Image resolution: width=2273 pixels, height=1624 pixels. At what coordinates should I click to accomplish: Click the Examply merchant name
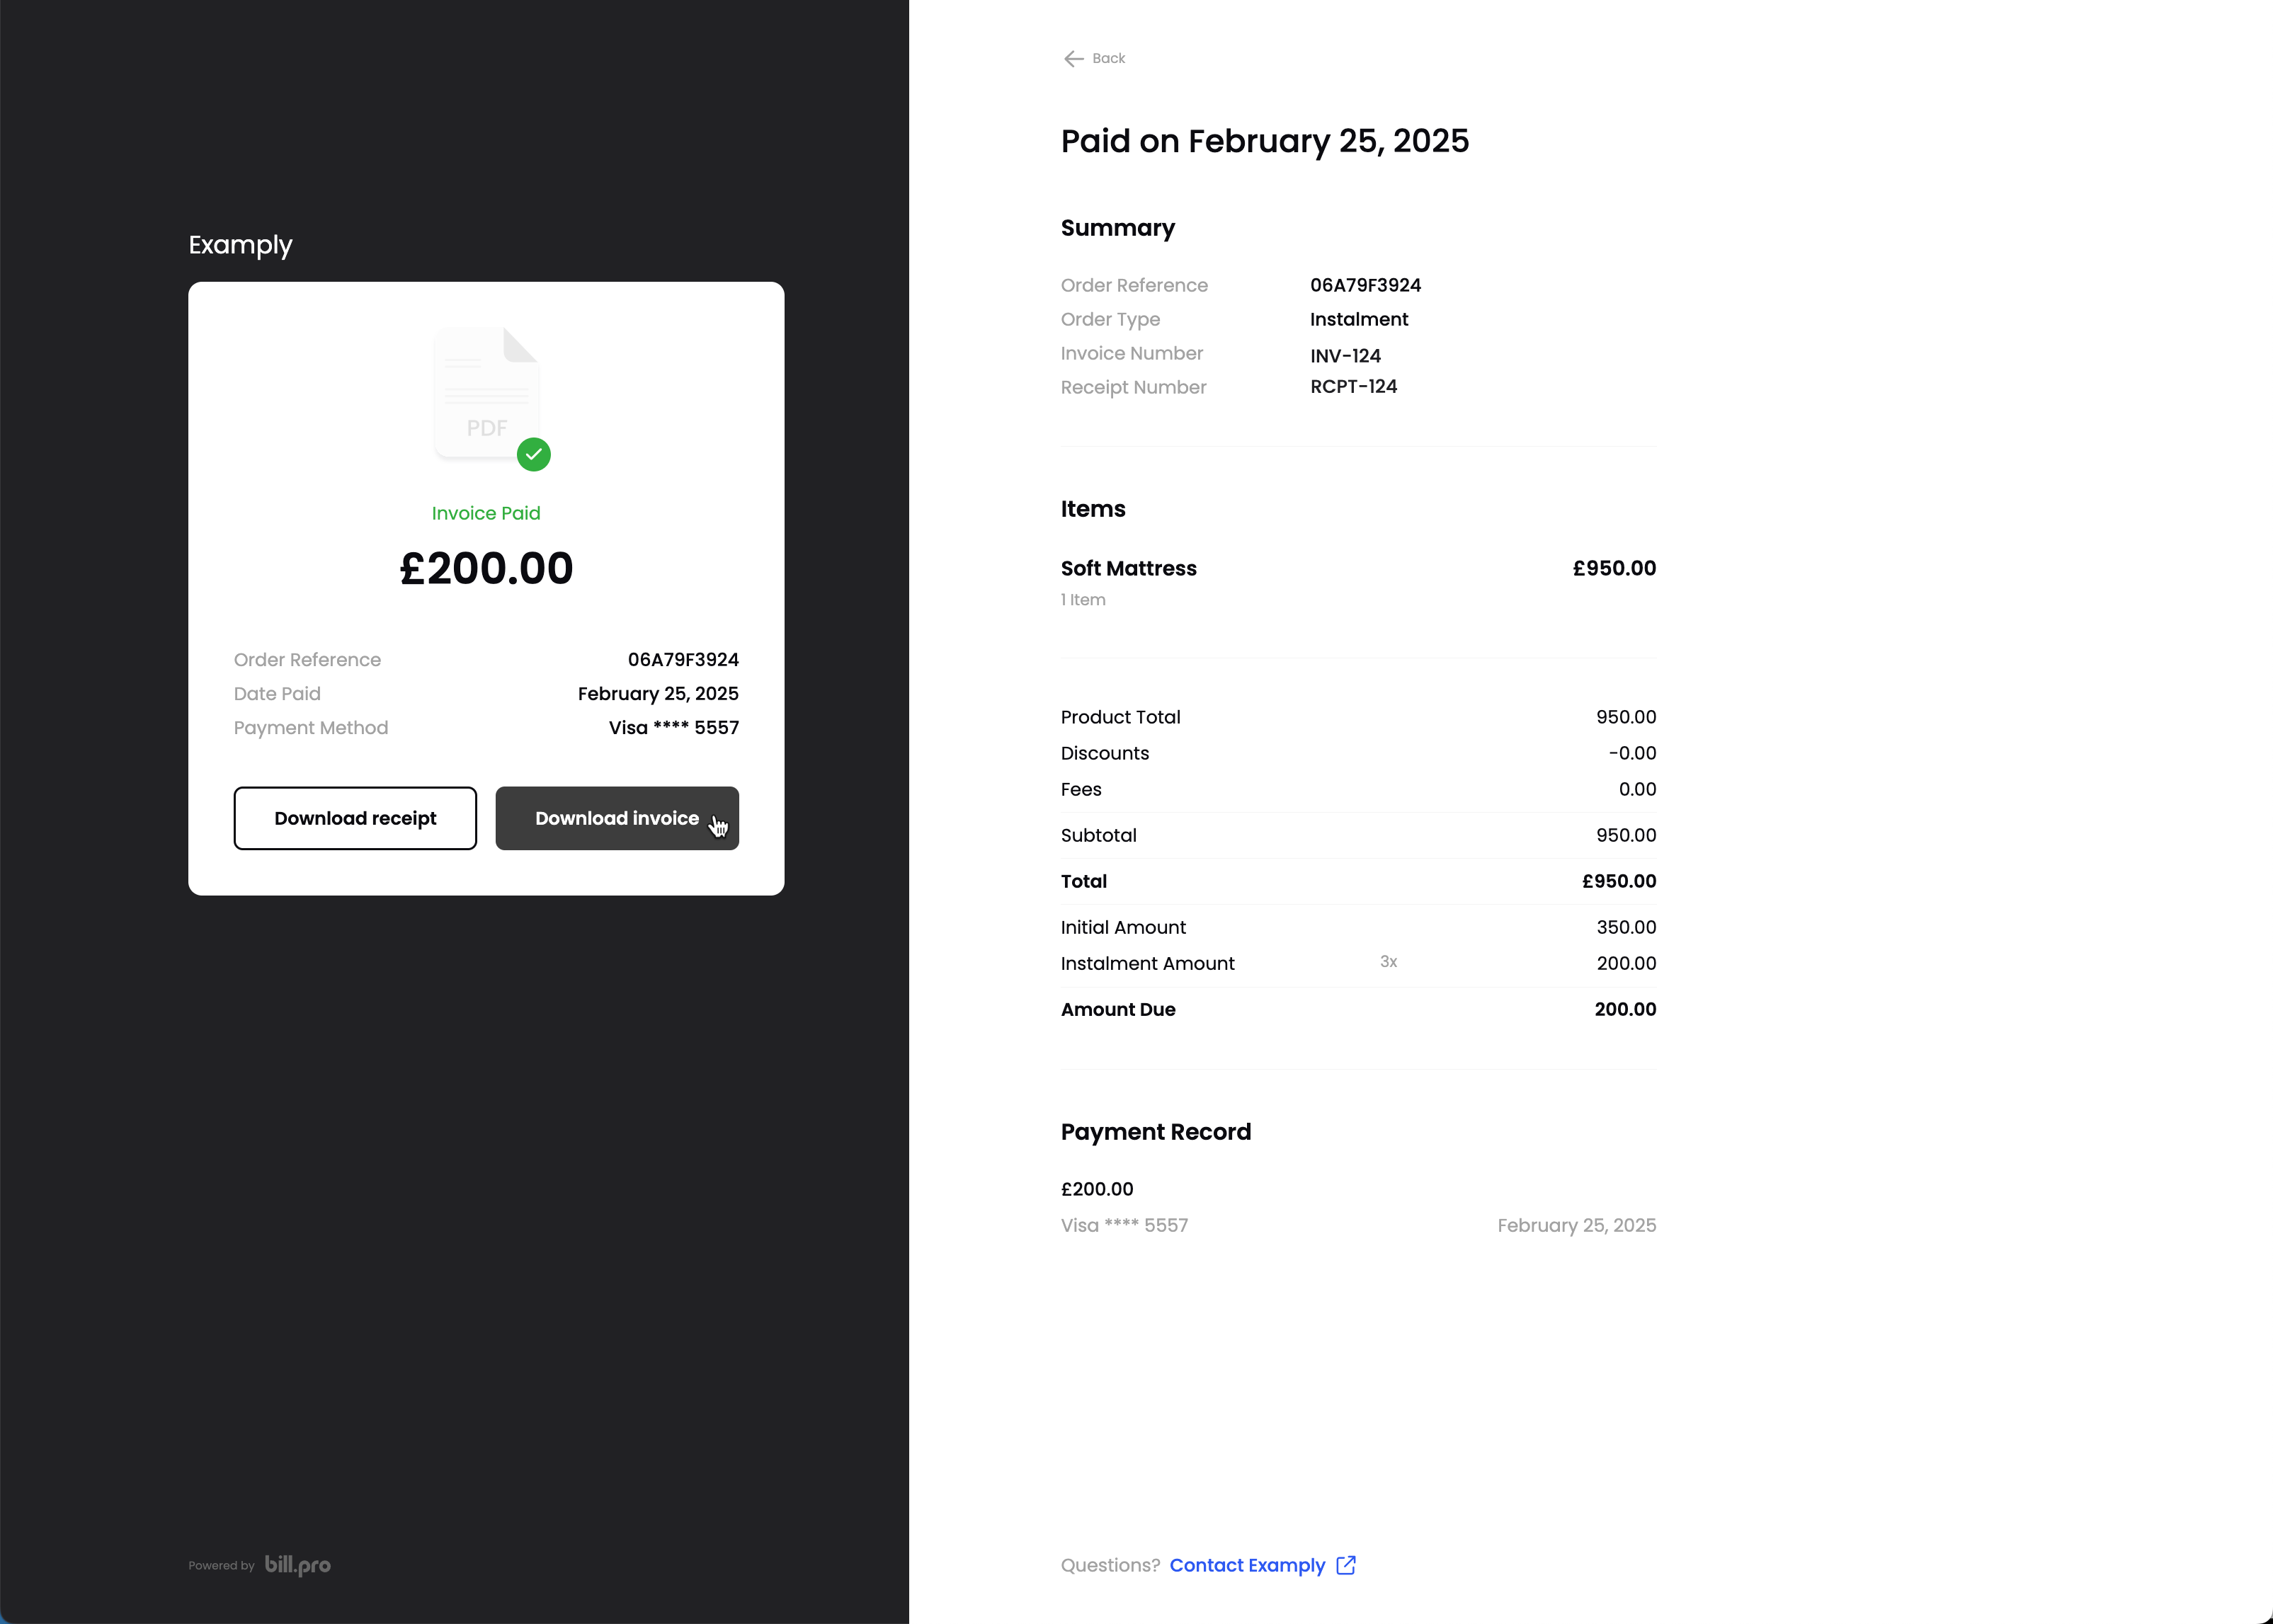coord(240,245)
